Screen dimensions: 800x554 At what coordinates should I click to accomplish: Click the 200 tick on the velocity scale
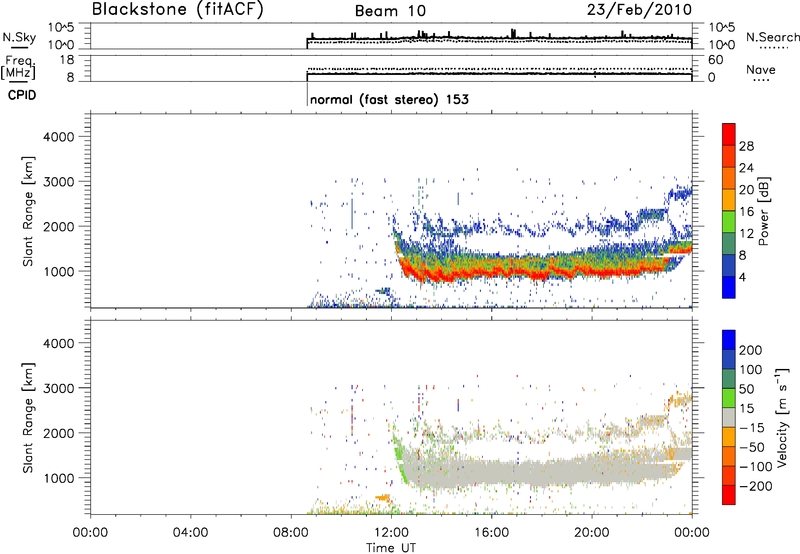pos(751,350)
